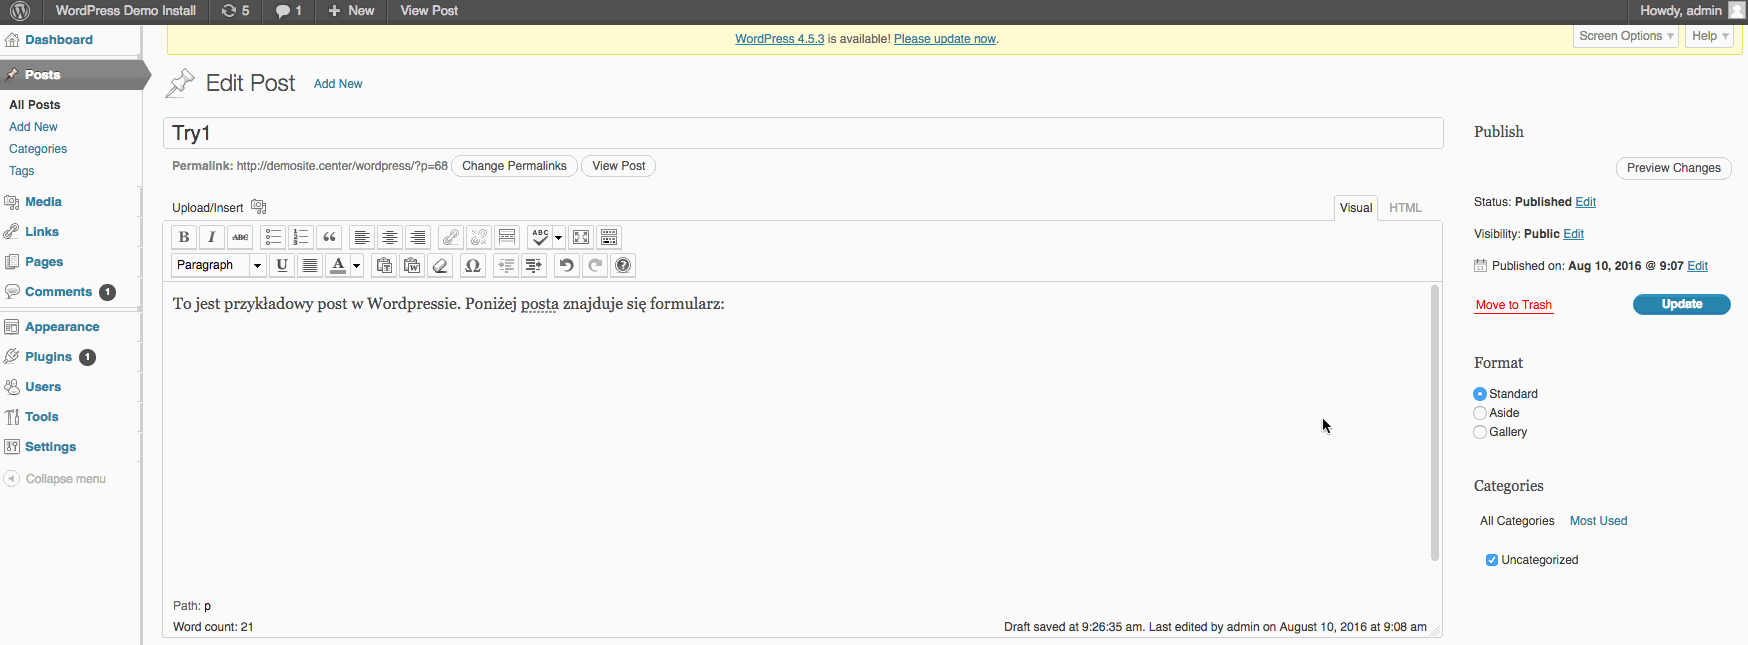1748x645 pixels.
Task: Apply strikethrough formatting
Action: [240, 237]
